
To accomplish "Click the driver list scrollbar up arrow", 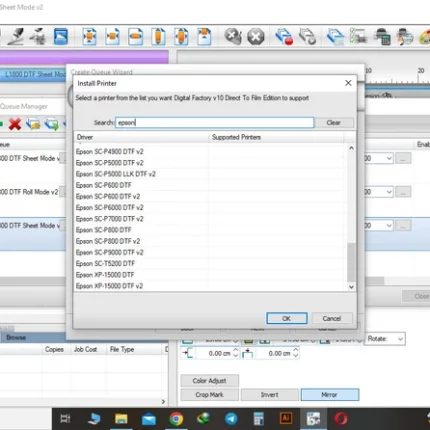I will (x=351, y=148).
